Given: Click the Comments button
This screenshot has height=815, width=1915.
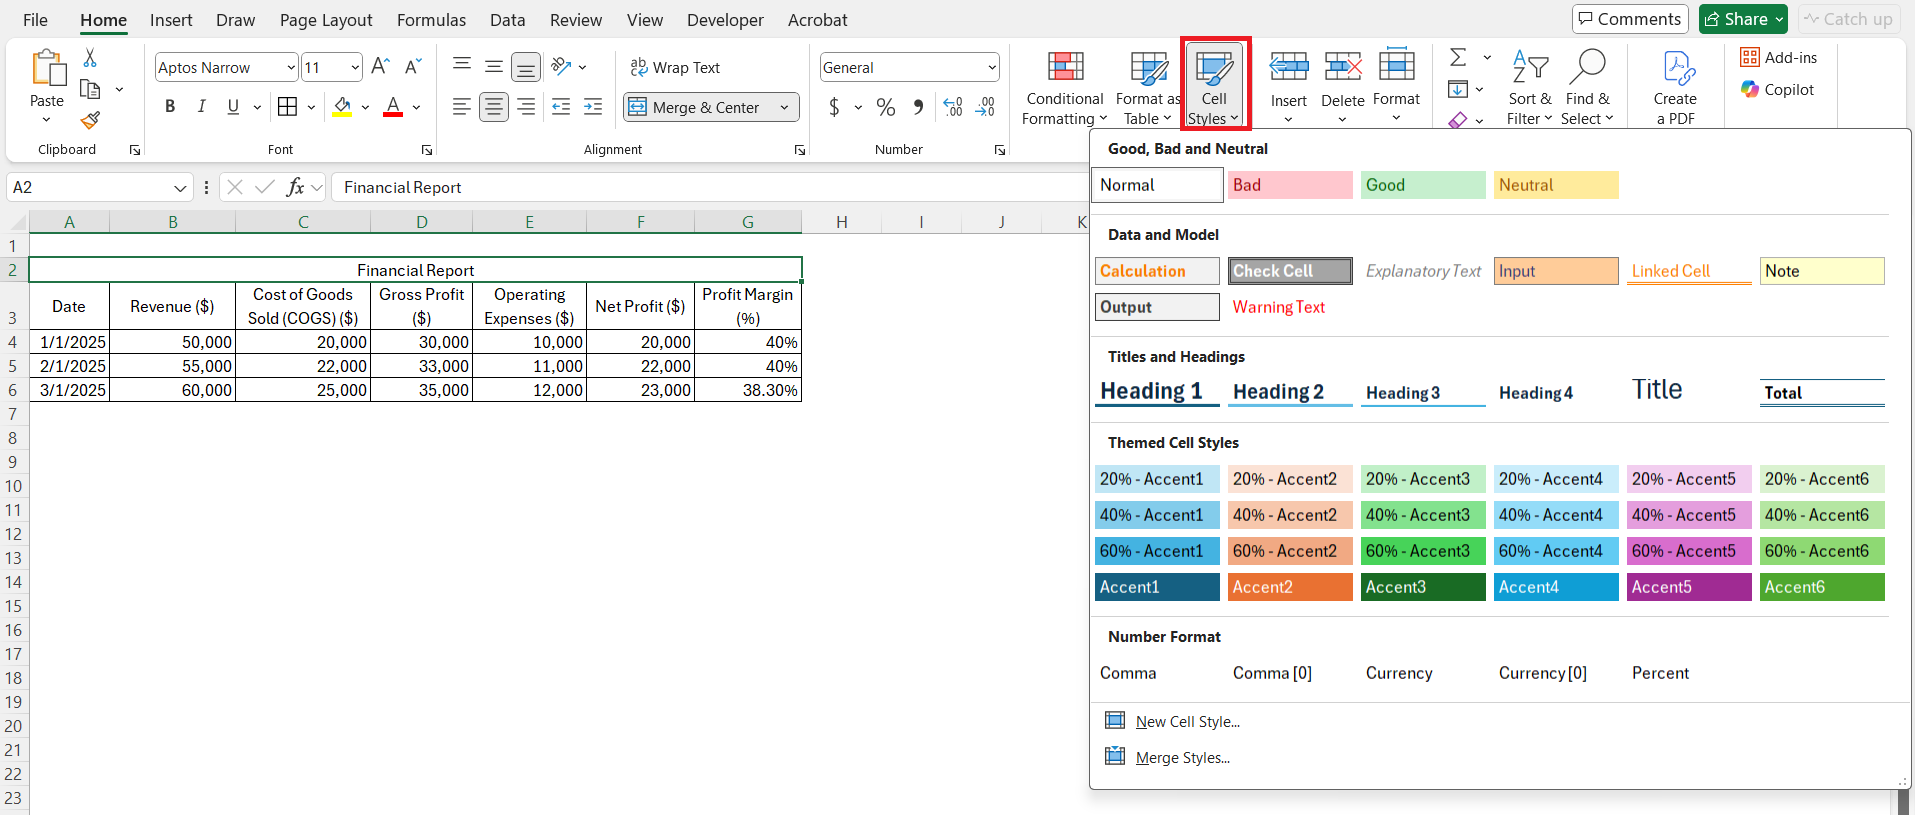Looking at the screenshot, I should (1630, 19).
